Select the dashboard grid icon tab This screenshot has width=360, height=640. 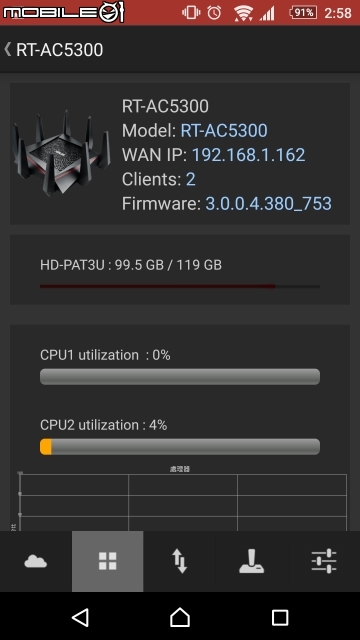108,561
